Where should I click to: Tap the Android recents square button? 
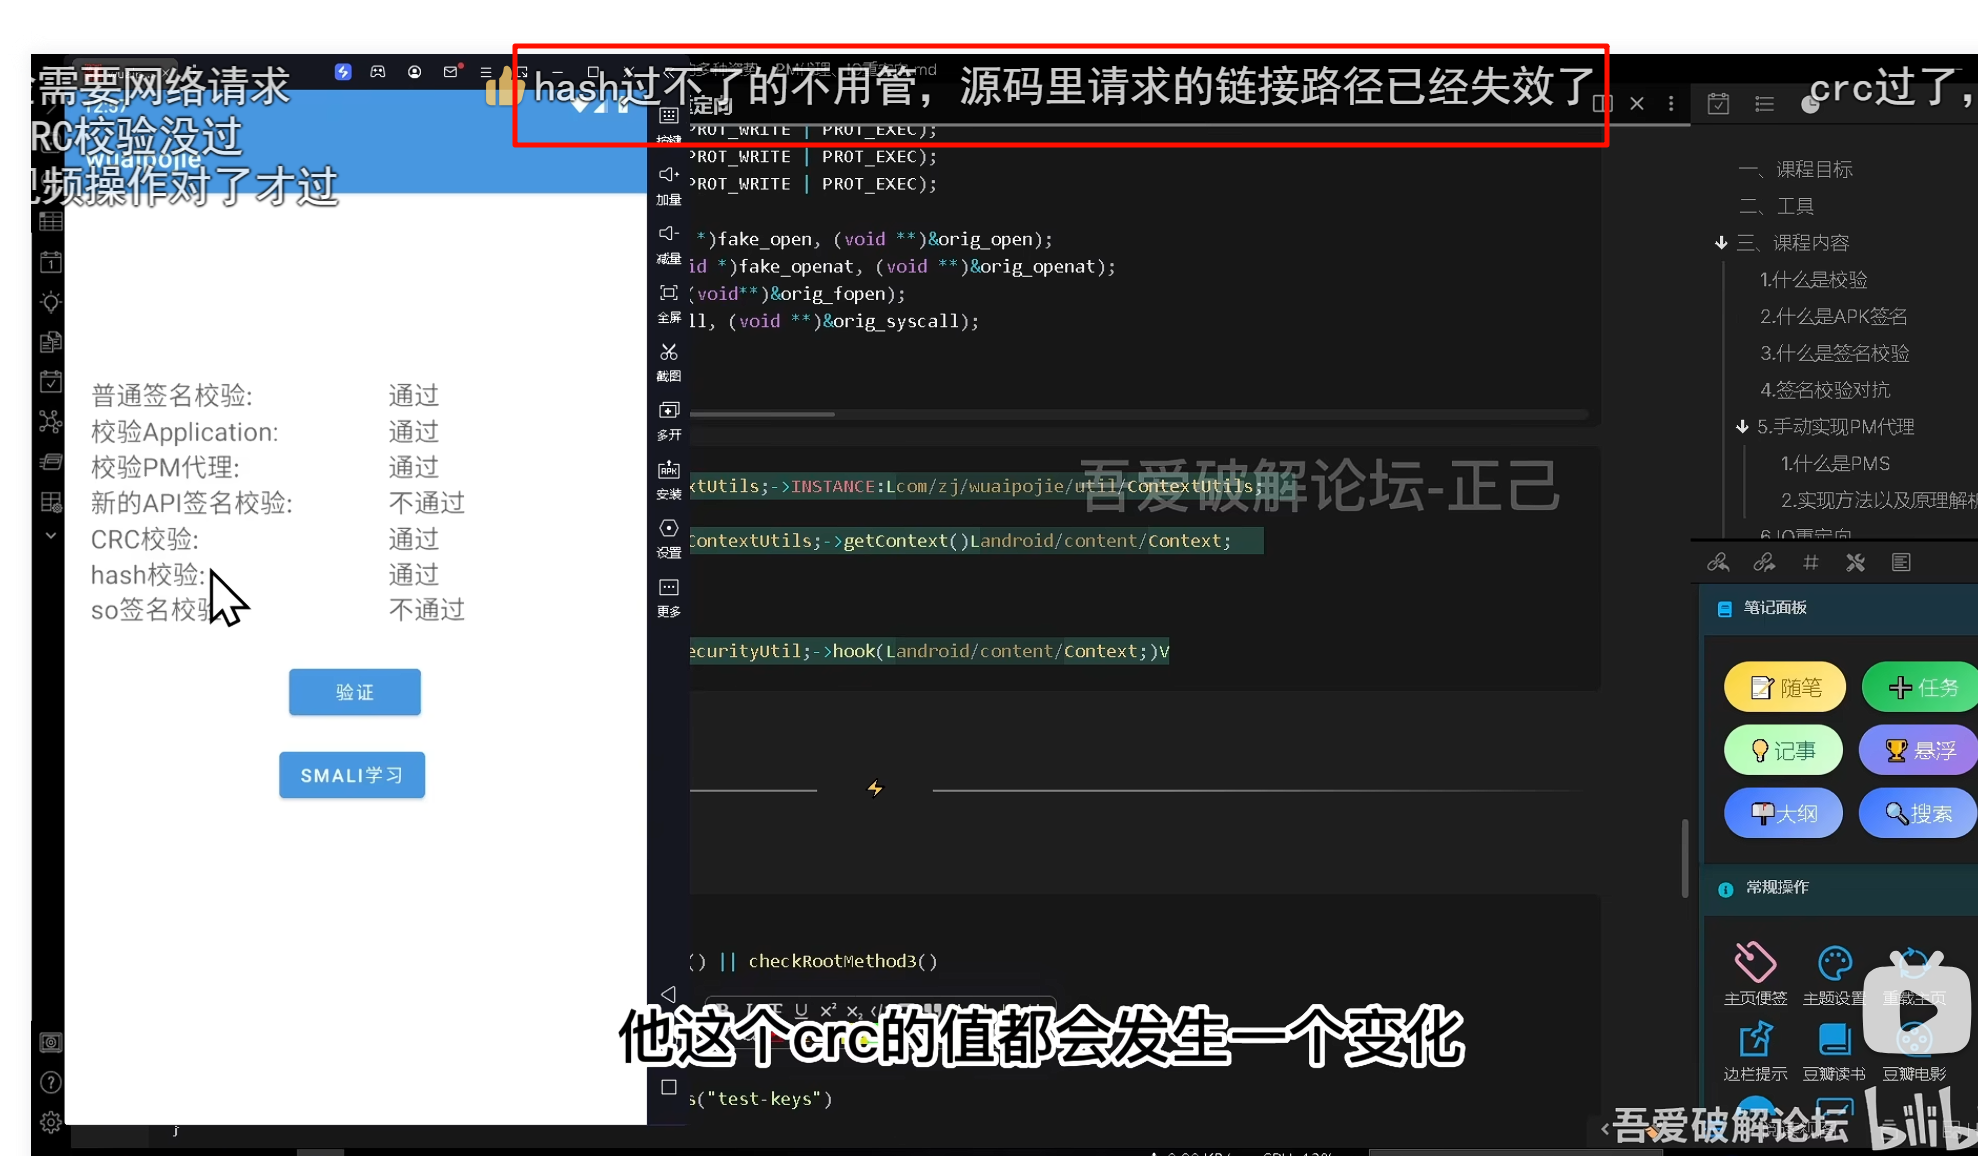click(x=669, y=1087)
